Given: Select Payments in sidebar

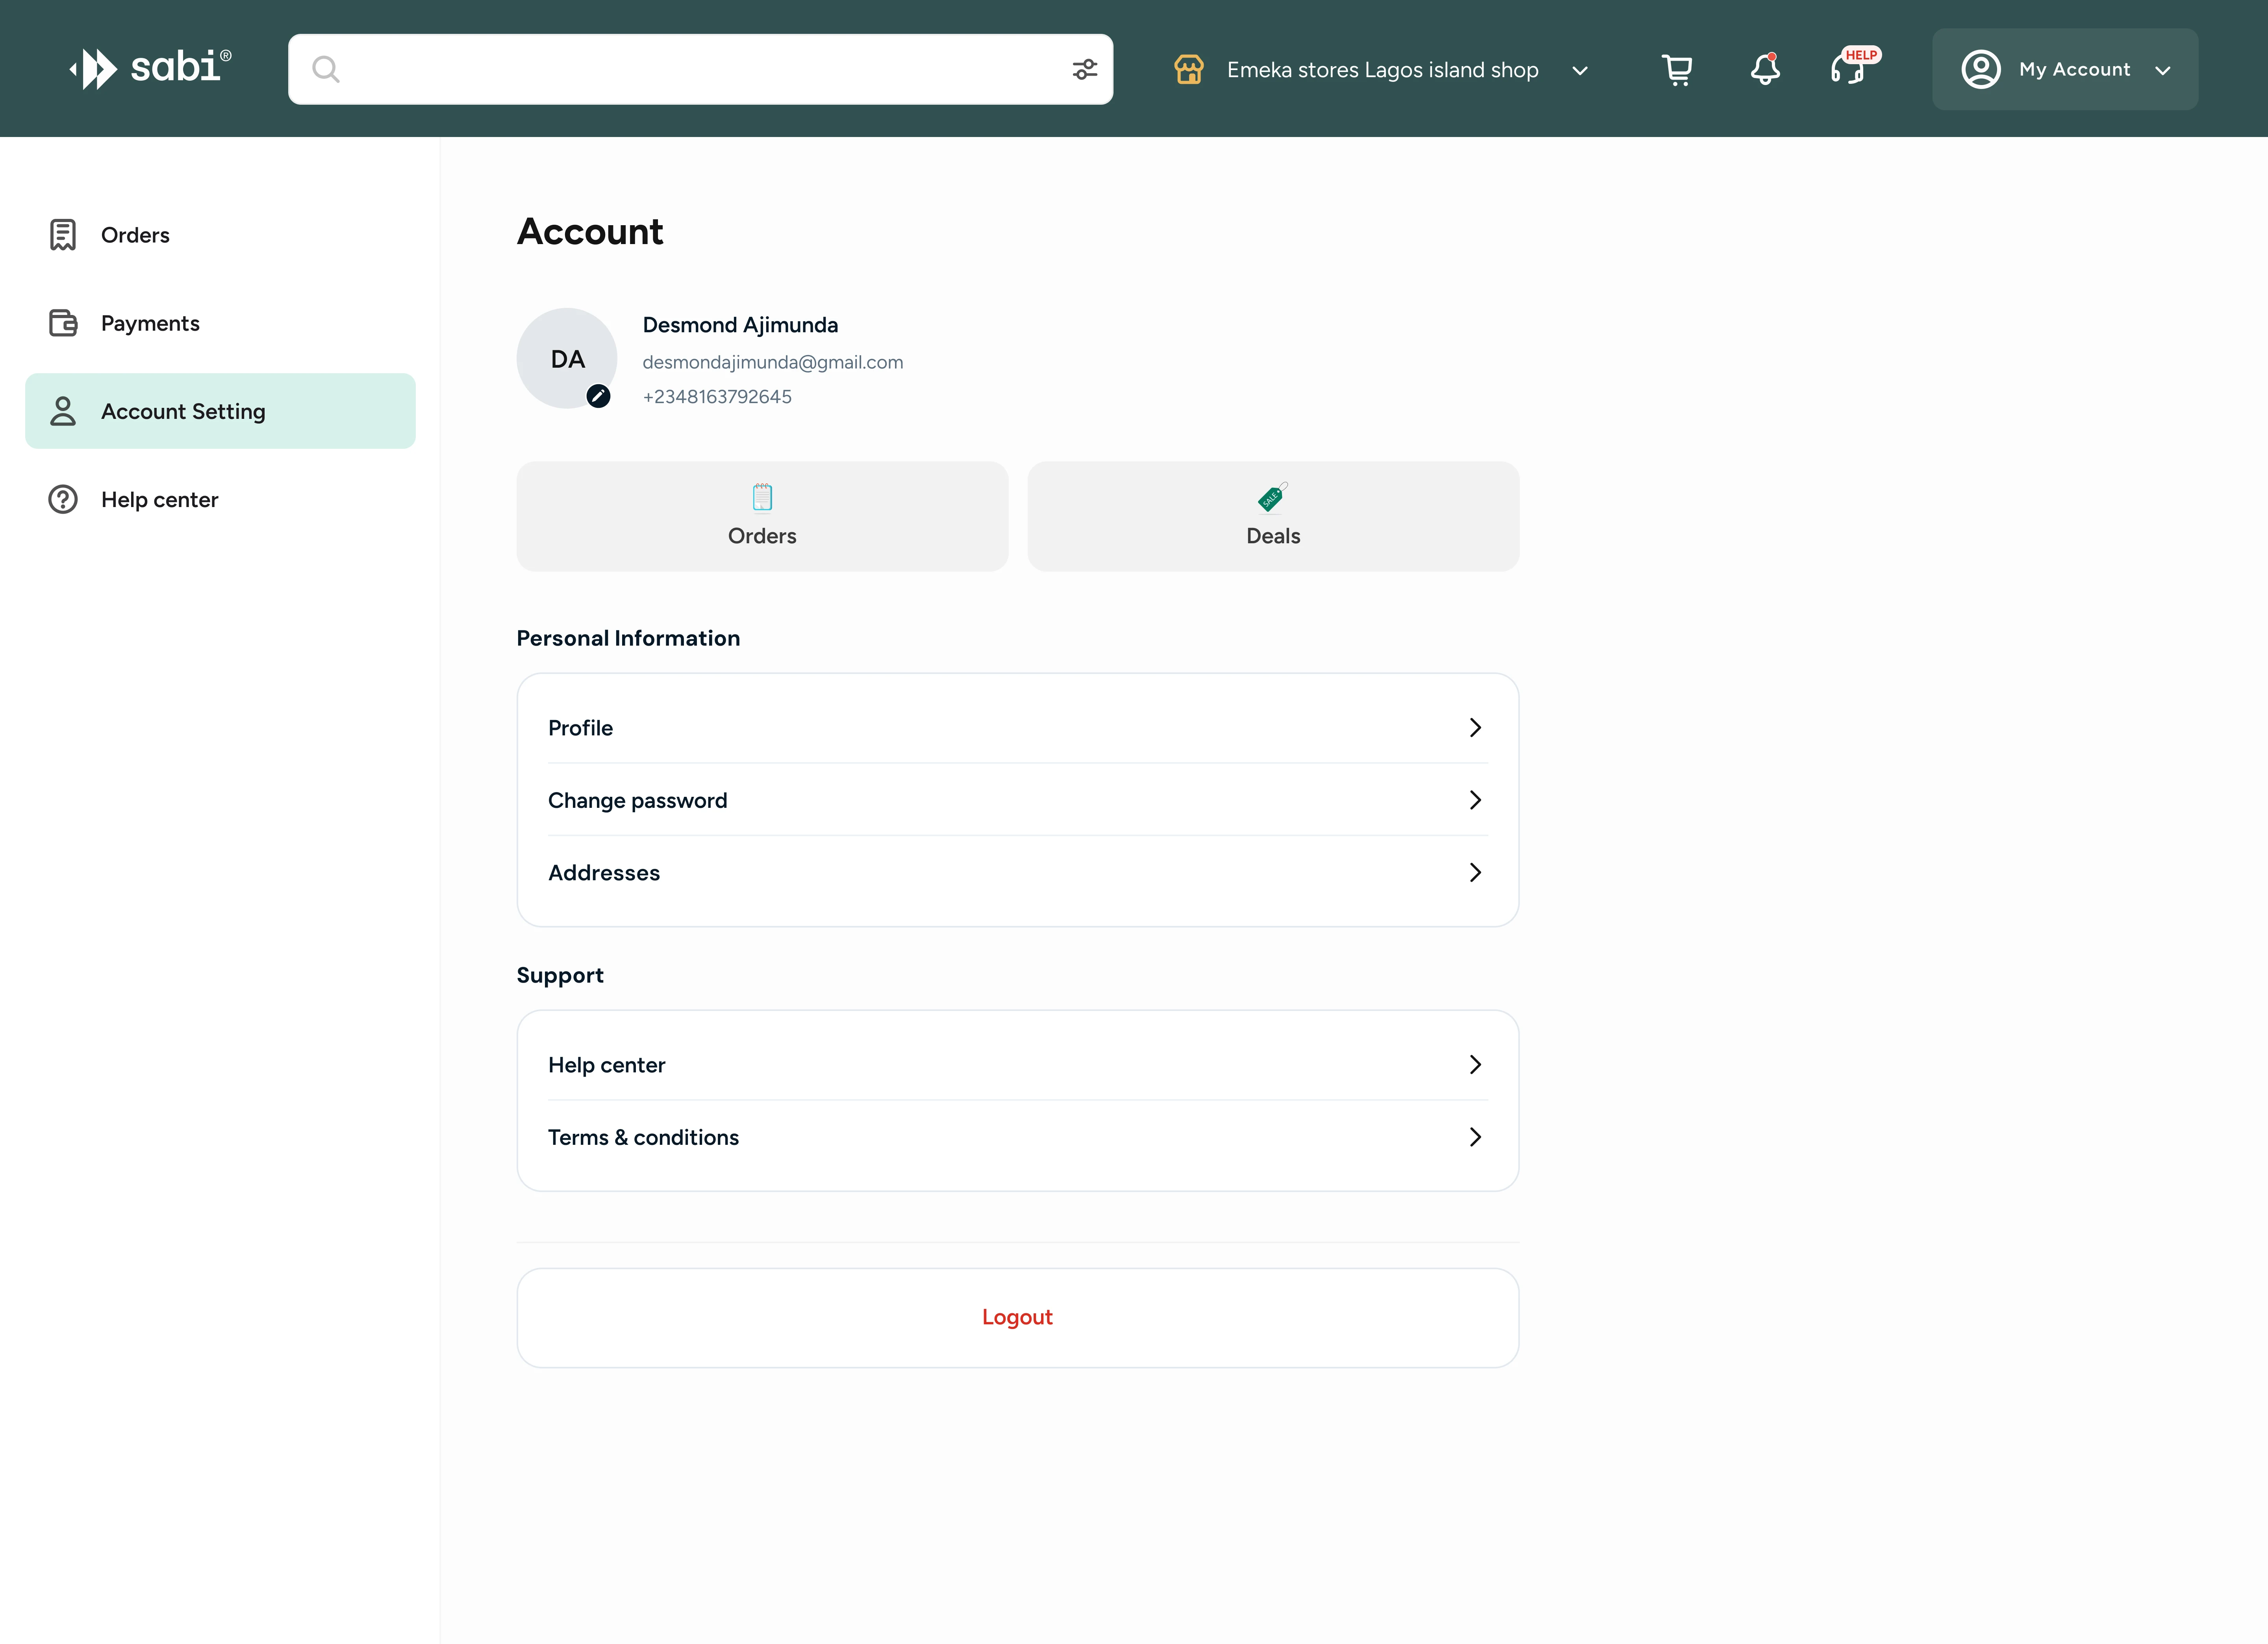Looking at the screenshot, I should (150, 323).
